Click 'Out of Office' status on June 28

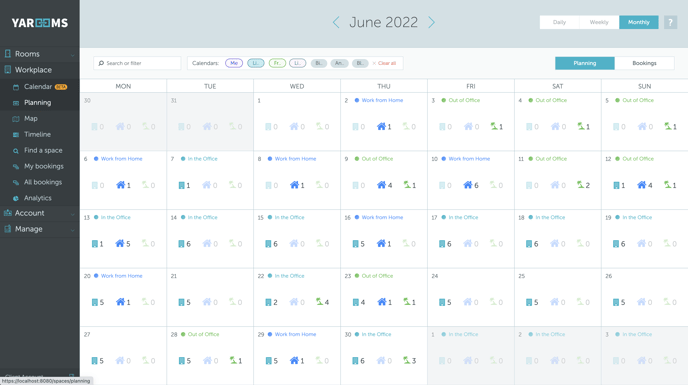pyautogui.click(x=204, y=335)
